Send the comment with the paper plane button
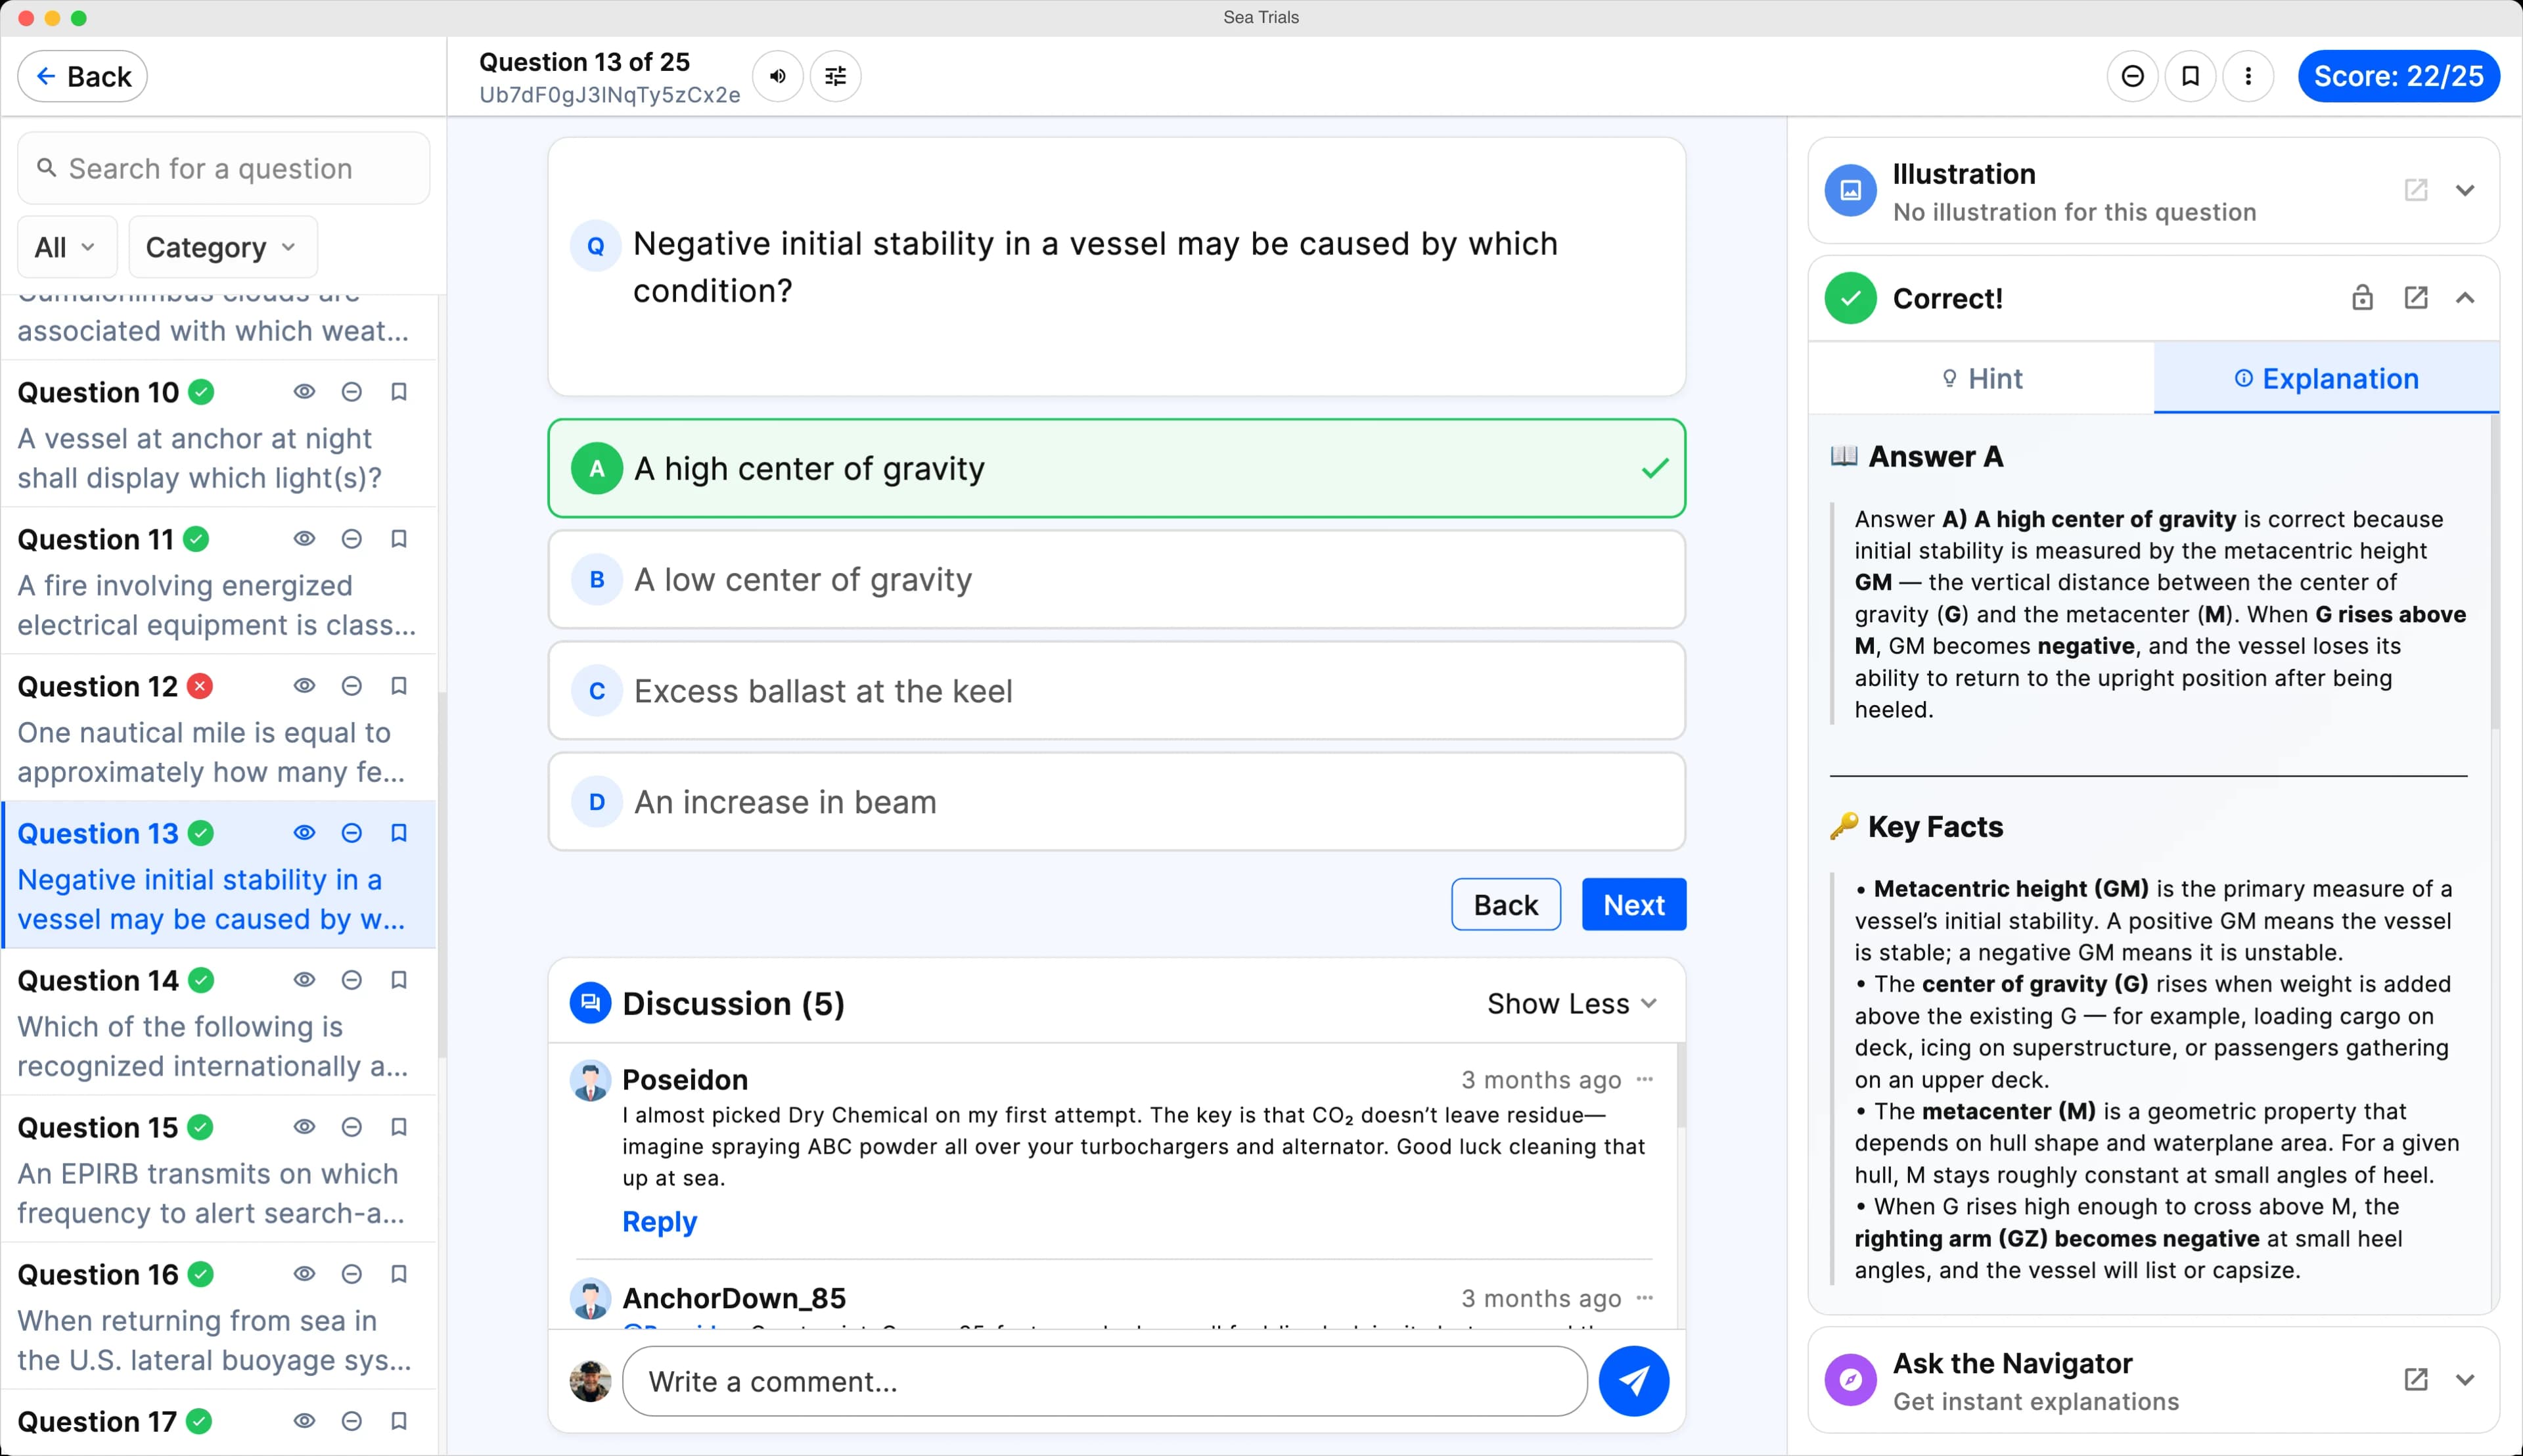Image resolution: width=2523 pixels, height=1456 pixels. 1633,1381
